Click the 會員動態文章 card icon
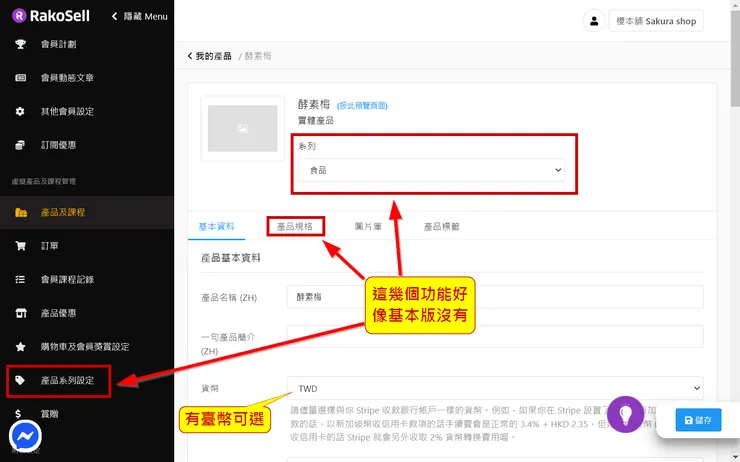The image size is (740, 462). coord(20,78)
